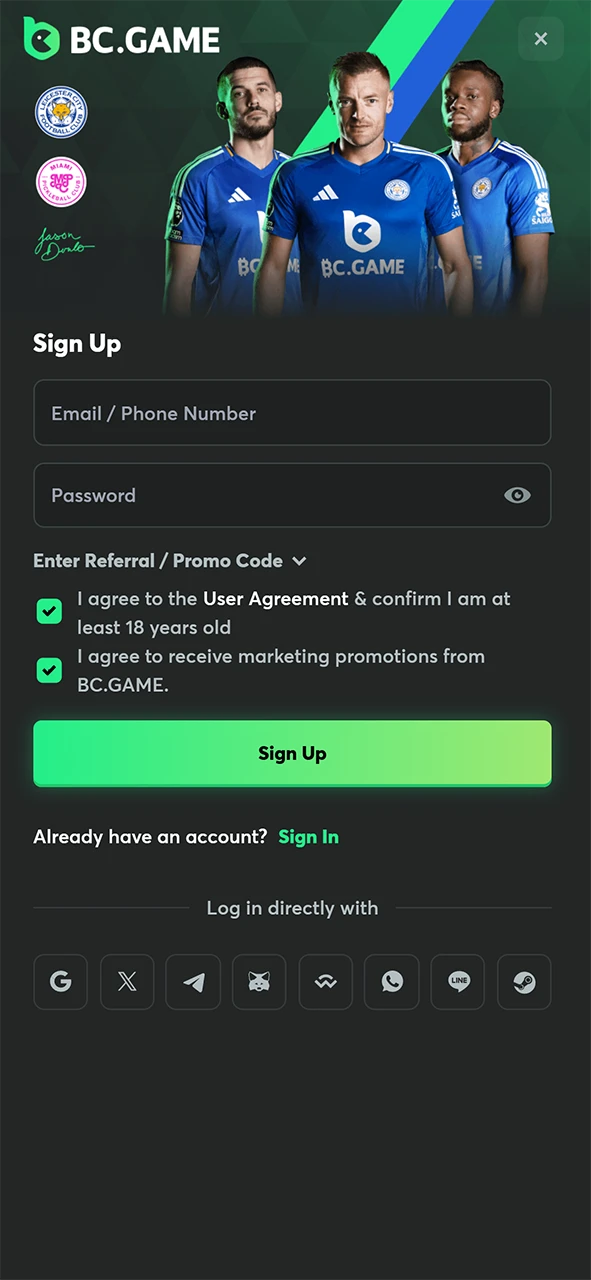Open the Leicester City FC partner badge
Viewport: 591px width, 1280px height.
60,112
